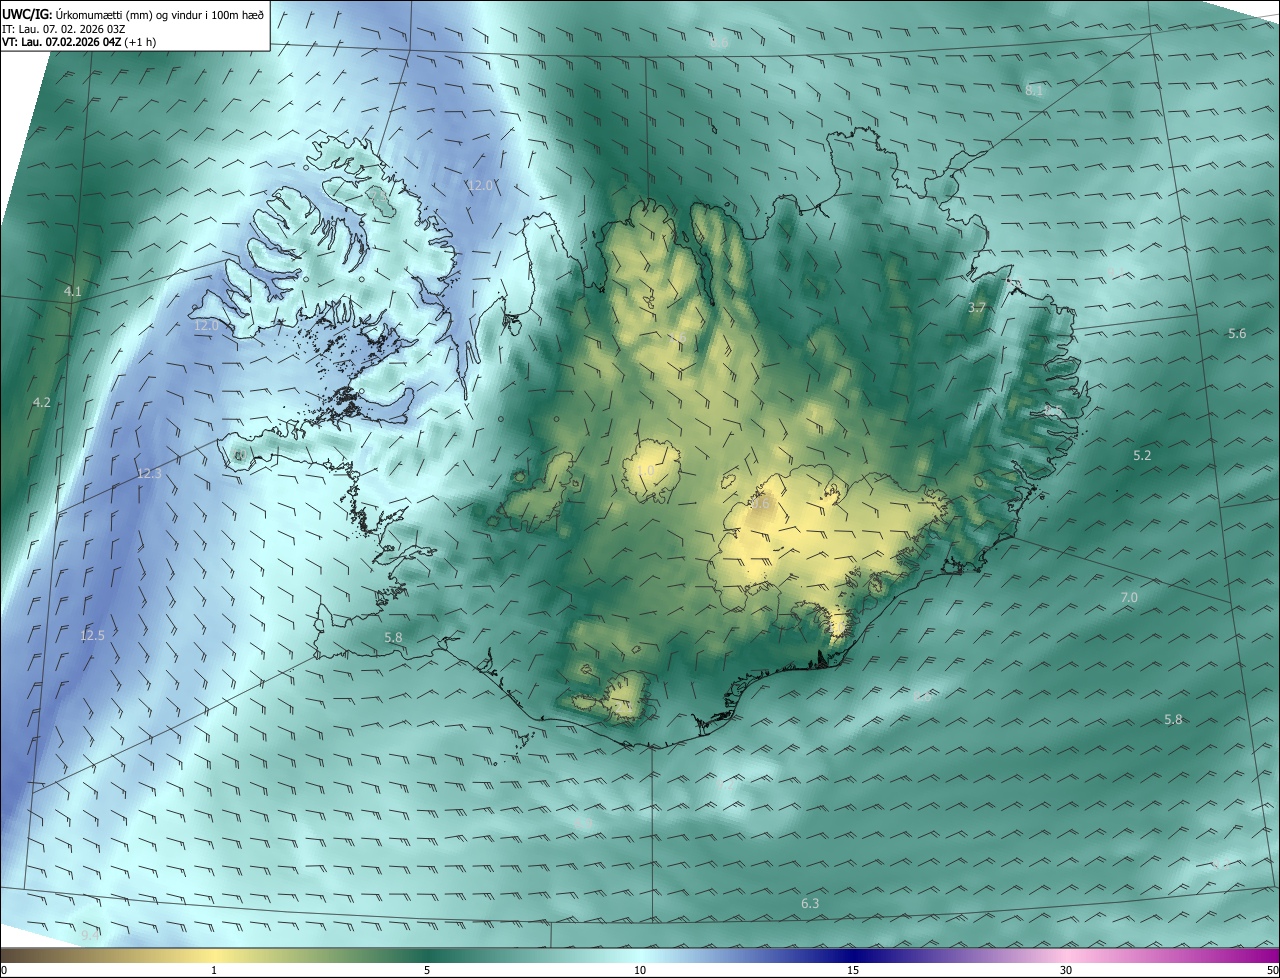Click the 1.0 label on the central glacier
The height and width of the screenshot is (978, 1280).
coord(646,470)
